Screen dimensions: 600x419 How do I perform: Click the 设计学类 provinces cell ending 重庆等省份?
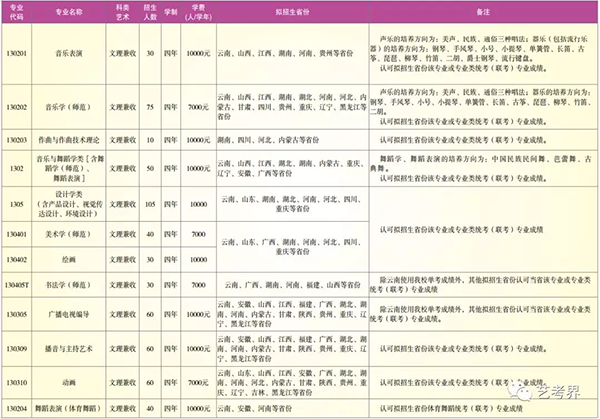coord(292,204)
